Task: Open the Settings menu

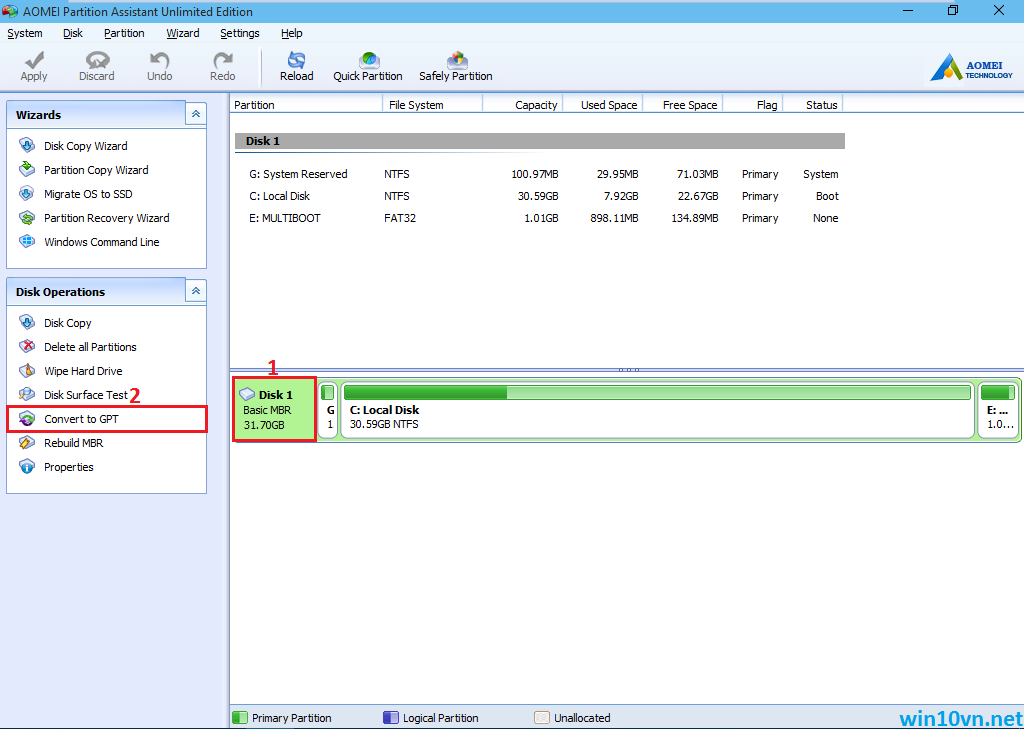Action: (x=240, y=33)
